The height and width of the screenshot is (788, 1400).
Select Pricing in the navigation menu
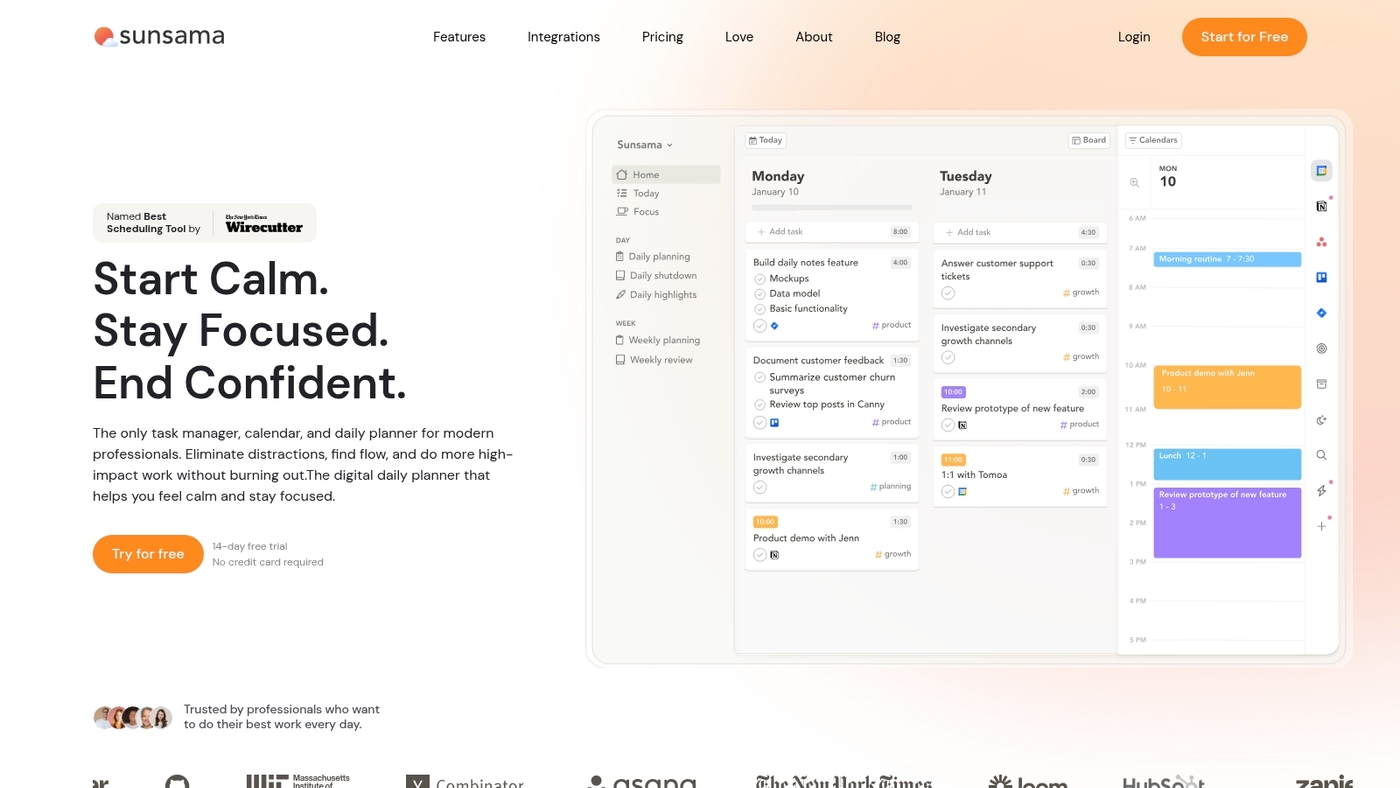click(662, 36)
